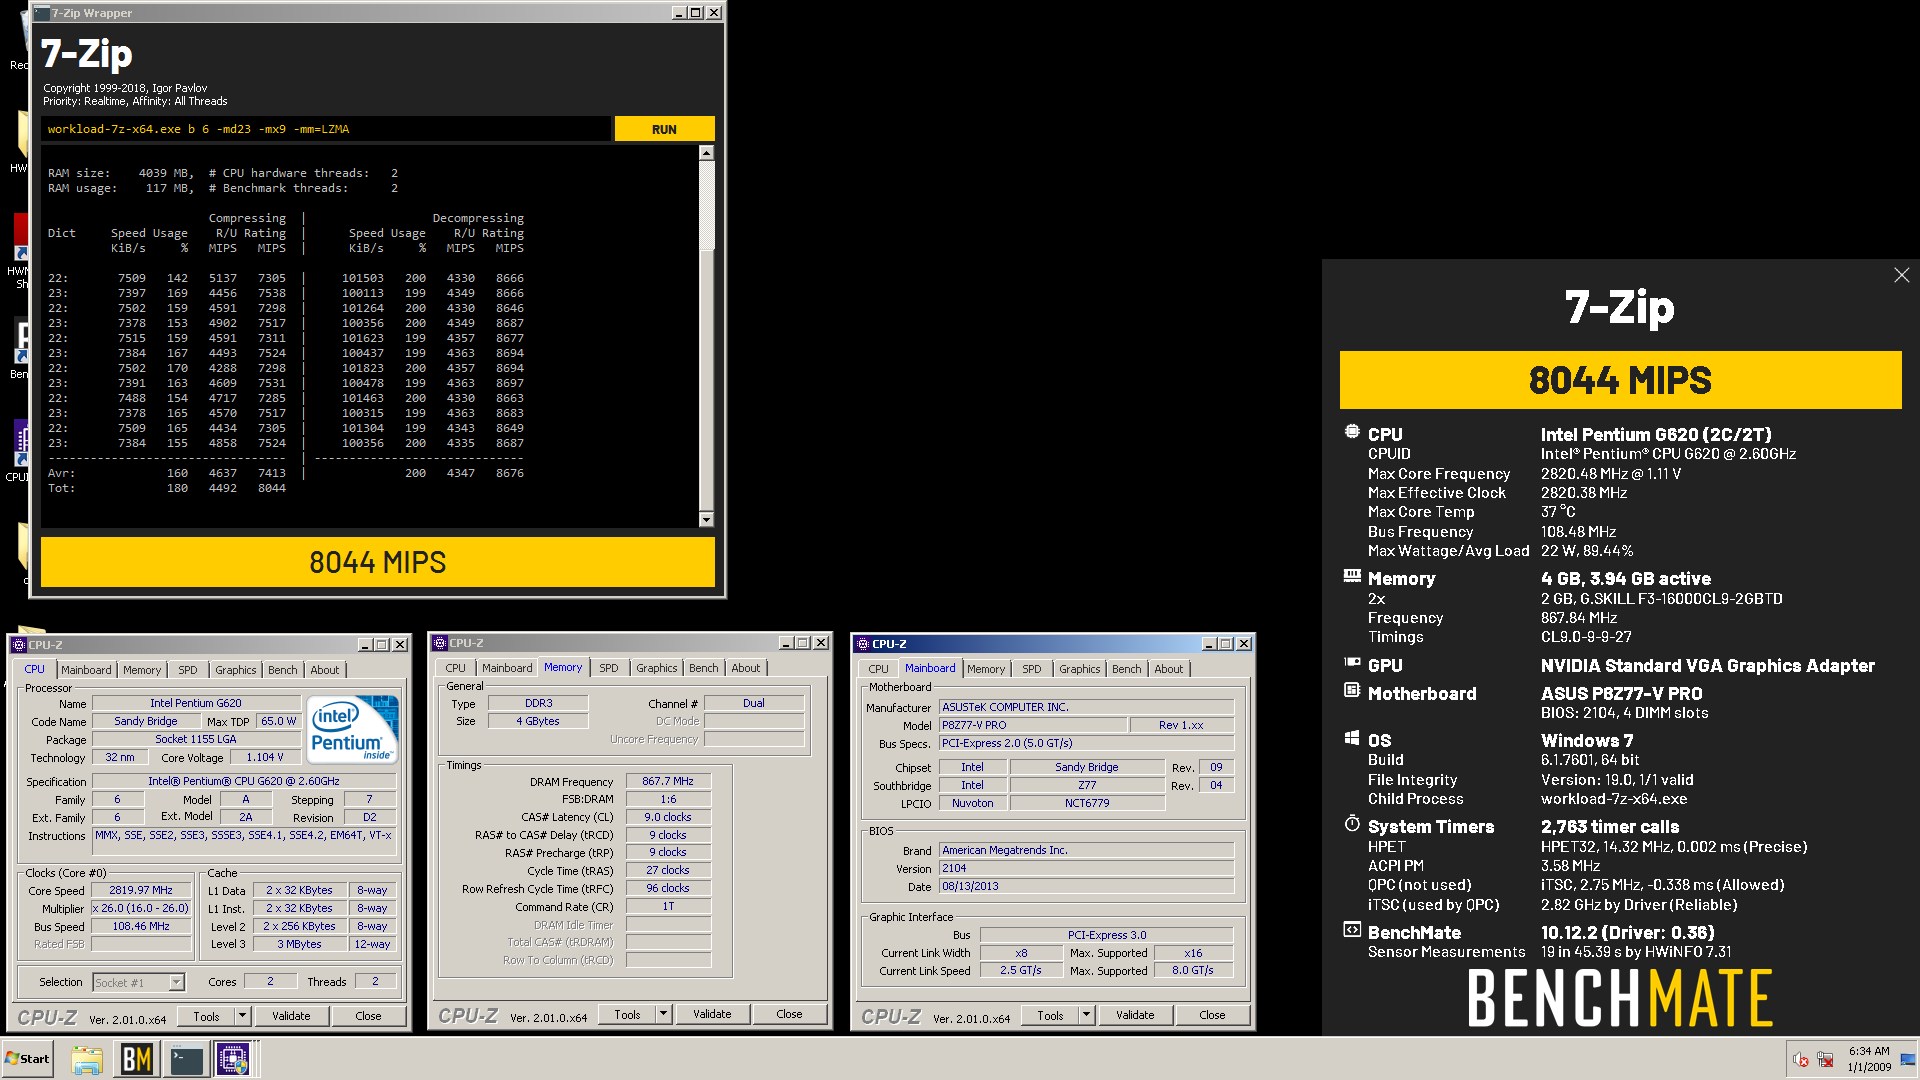The image size is (1920, 1080).
Task: Click the GPU section icon in BenchMate
Action: pyautogui.click(x=1352, y=663)
